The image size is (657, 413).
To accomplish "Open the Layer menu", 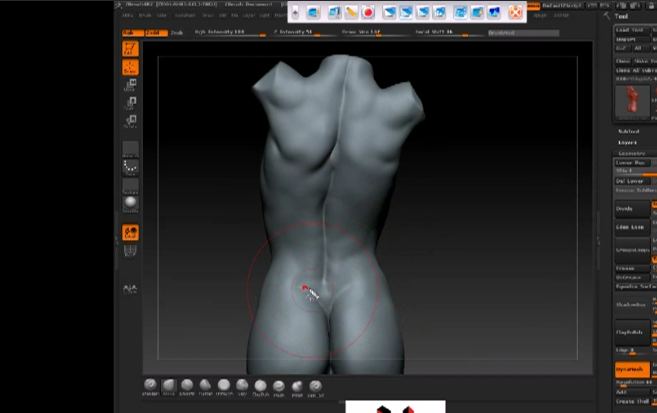I will 248,15.
